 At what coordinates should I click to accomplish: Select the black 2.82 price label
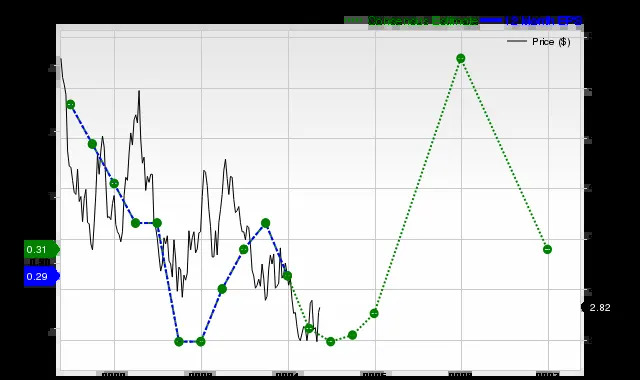coord(597,307)
